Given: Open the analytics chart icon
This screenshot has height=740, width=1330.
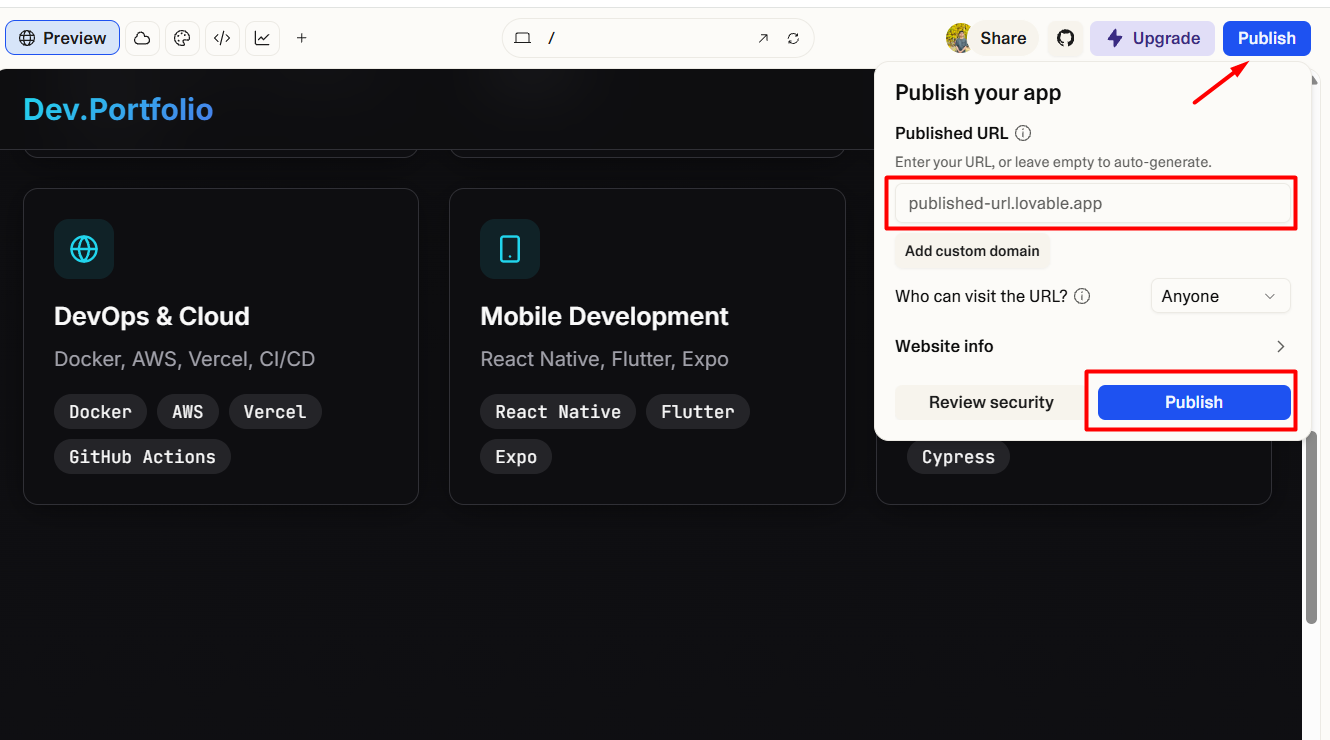Looking at the screenshot, I should coord(262,38).
